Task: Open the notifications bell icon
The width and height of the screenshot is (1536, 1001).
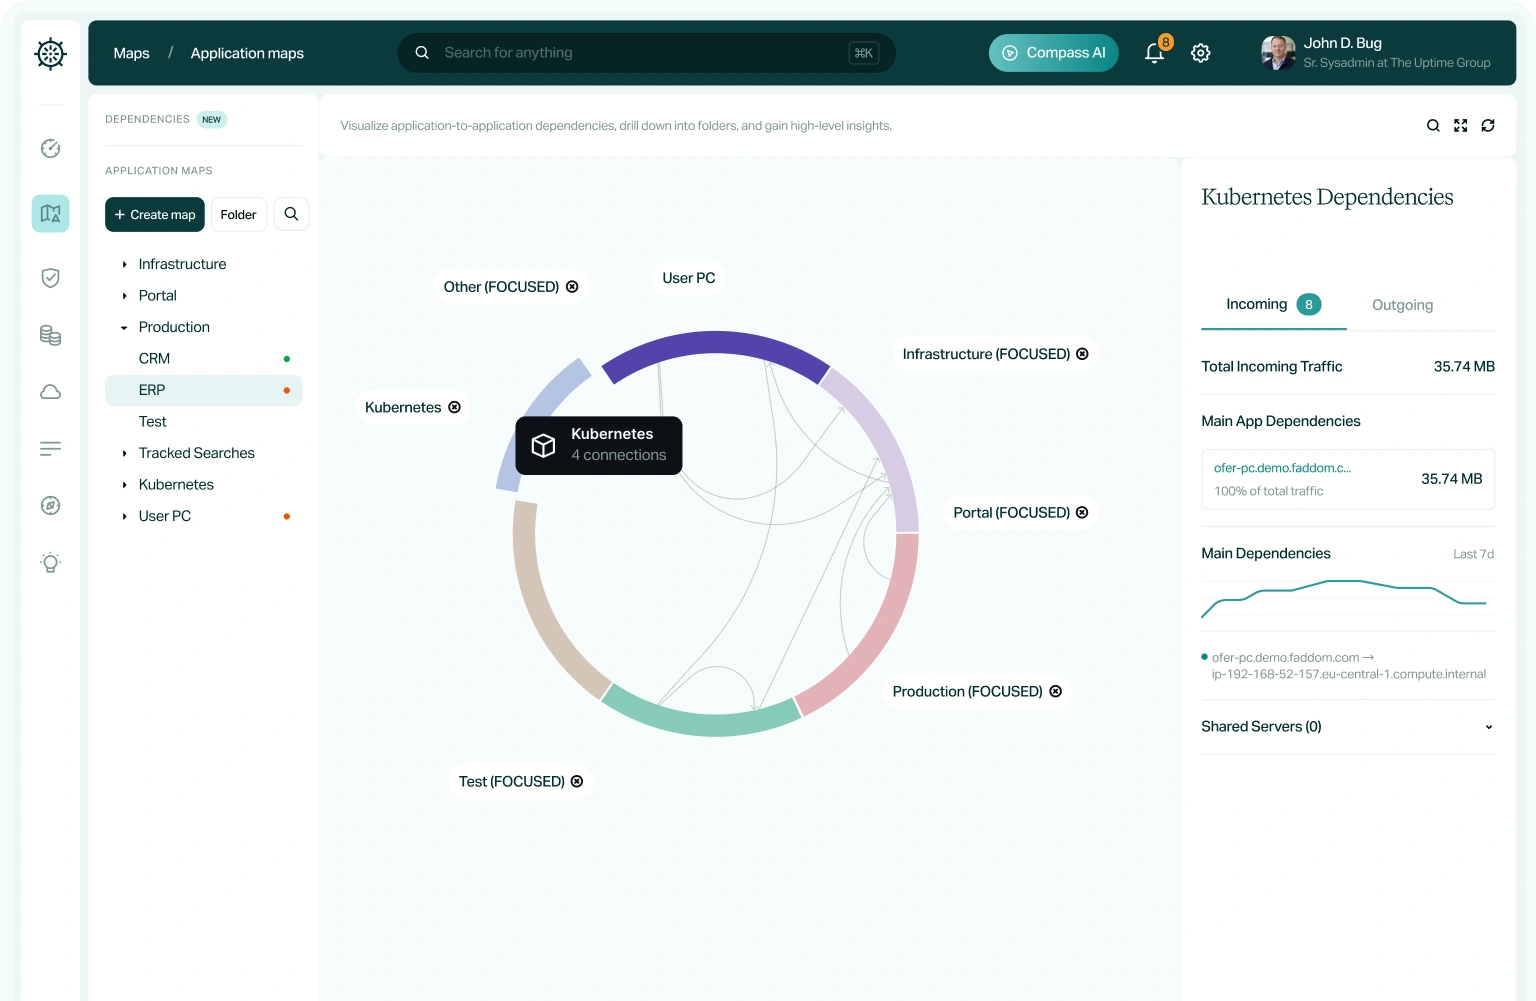Action: click(1154, 53)
